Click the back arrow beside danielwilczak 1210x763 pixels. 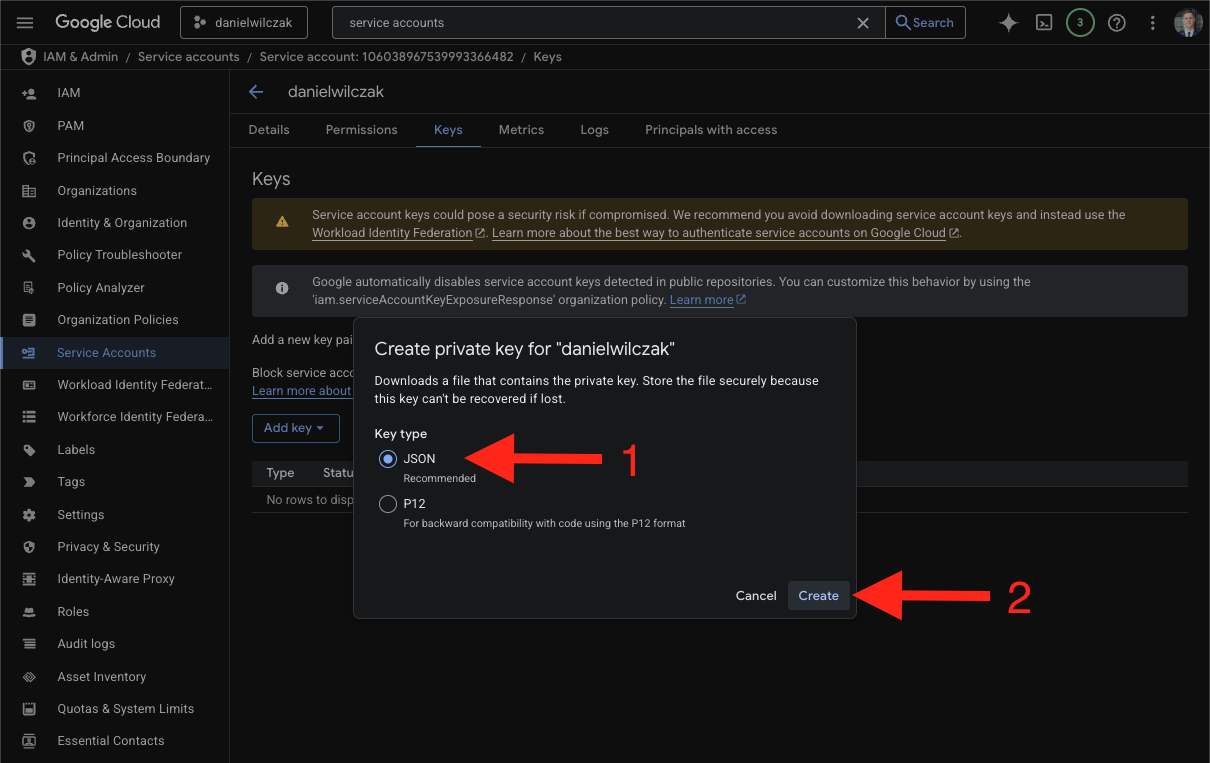(x=256, y=92)
